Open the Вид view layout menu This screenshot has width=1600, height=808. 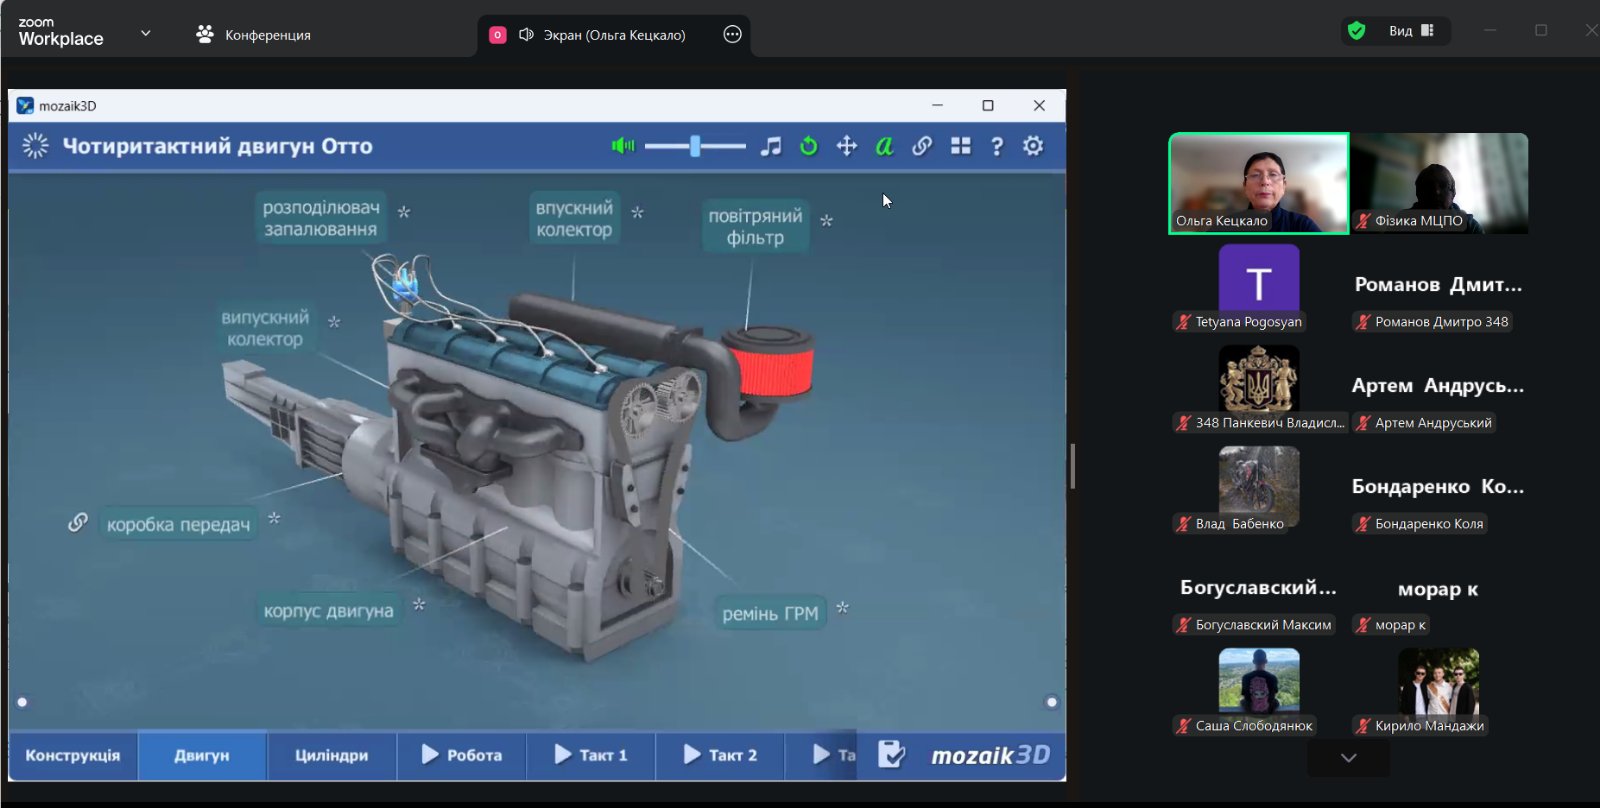click(1410, 31)
